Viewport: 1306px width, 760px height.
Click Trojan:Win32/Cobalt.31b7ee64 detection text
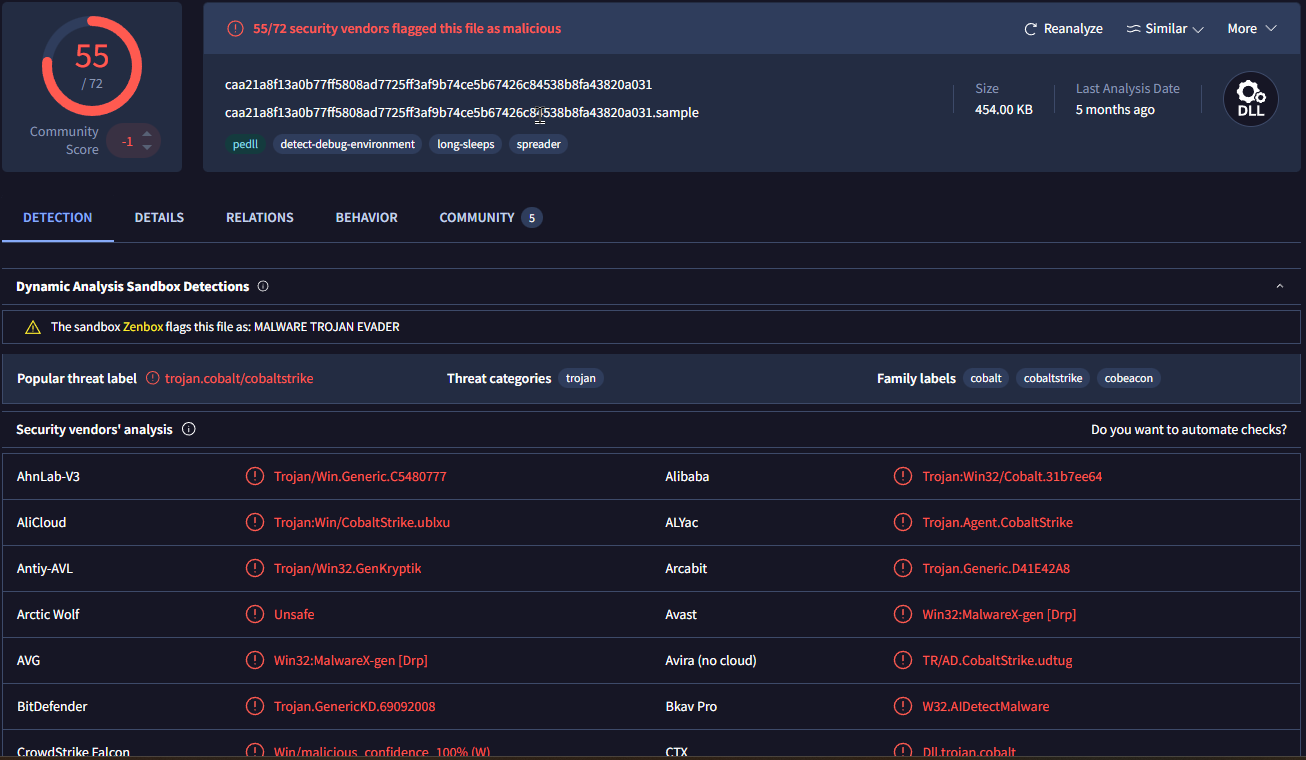pyautogui.click(x=1012, y=476)
